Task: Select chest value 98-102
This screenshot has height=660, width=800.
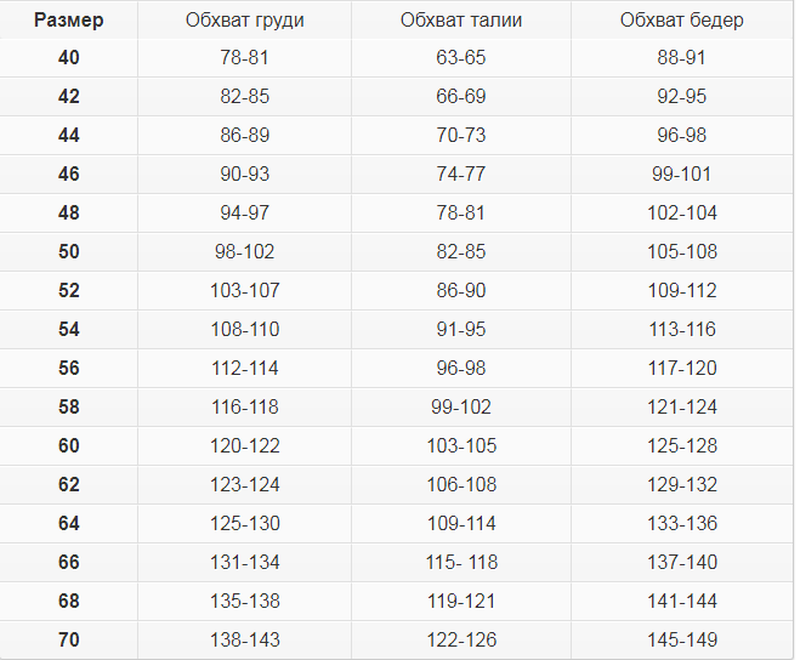Action: [x=245, y=252]
